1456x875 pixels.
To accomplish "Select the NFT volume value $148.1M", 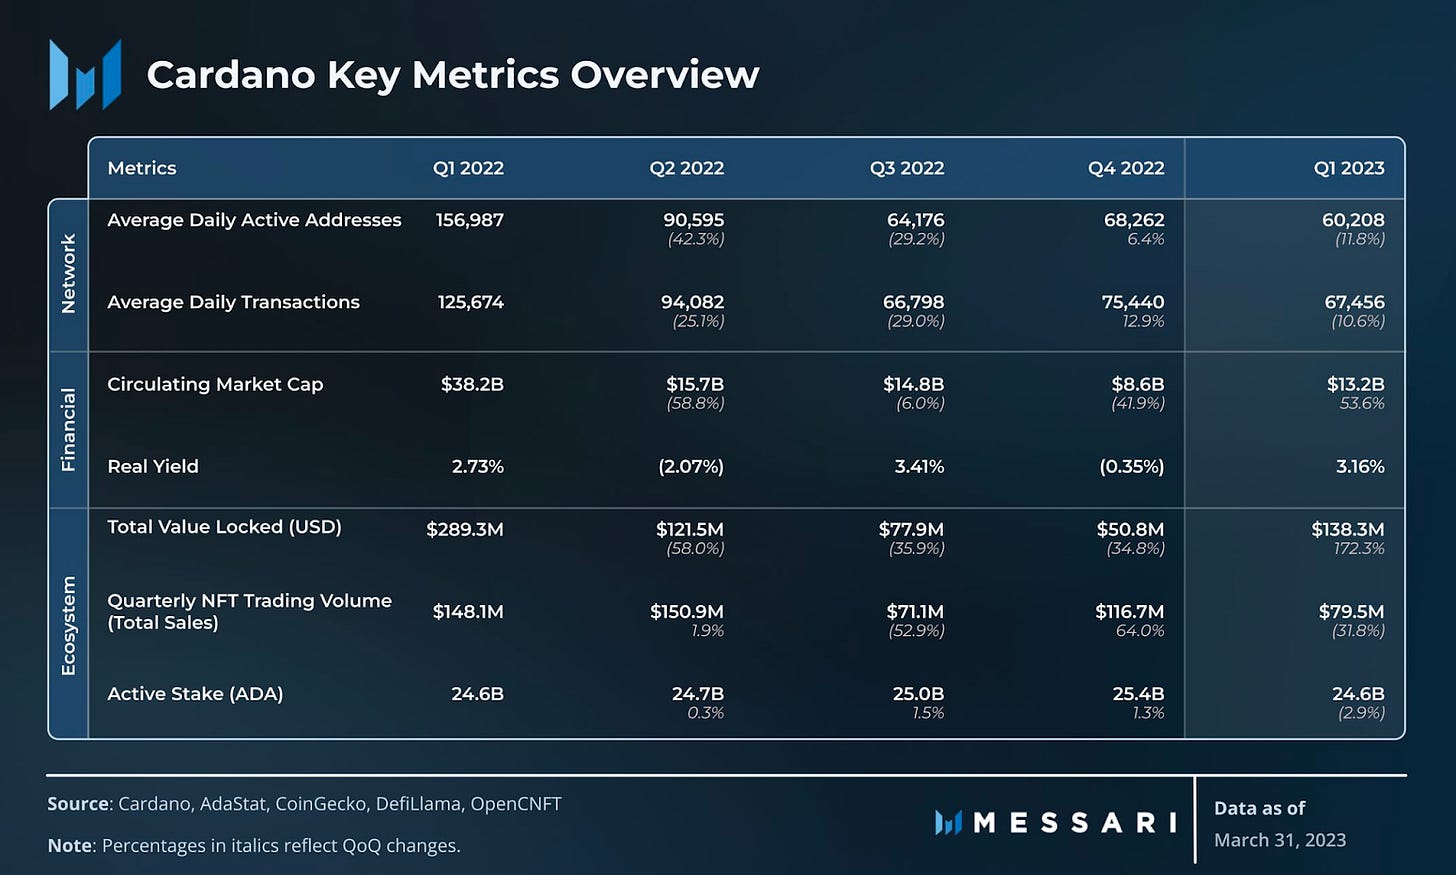I will point(468,612).
